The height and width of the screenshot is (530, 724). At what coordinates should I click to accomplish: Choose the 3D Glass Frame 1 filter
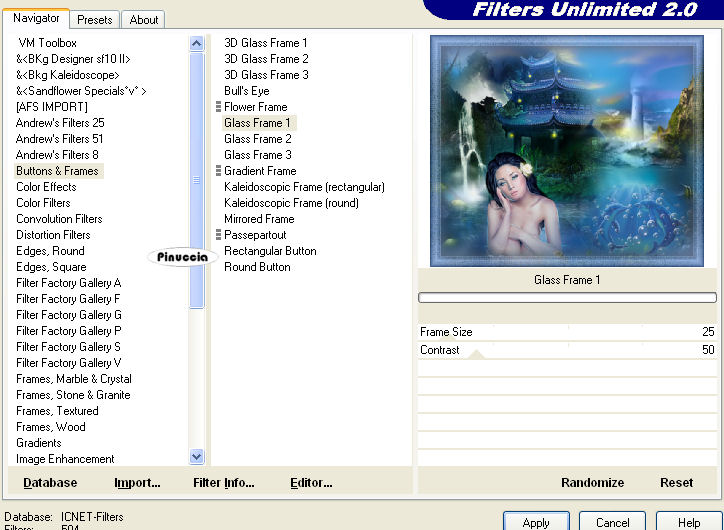265,43
